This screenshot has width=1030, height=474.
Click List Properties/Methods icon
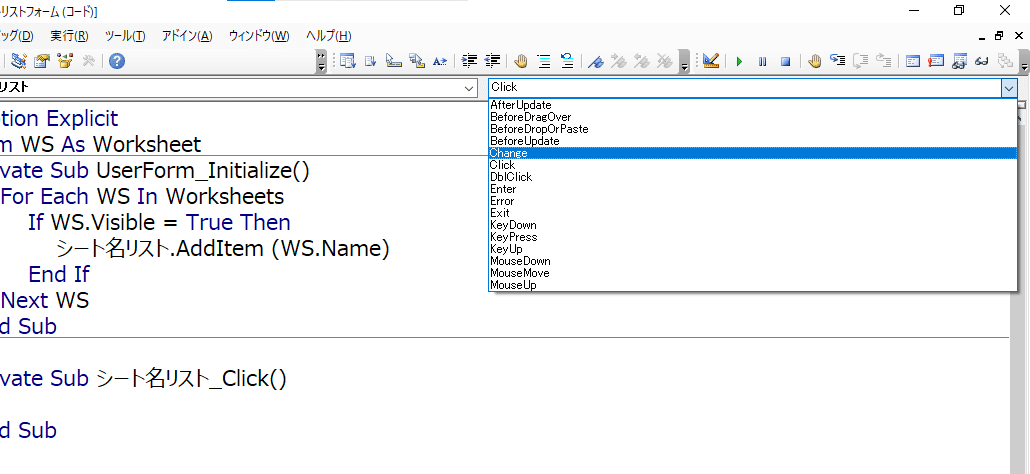point(347,61)
